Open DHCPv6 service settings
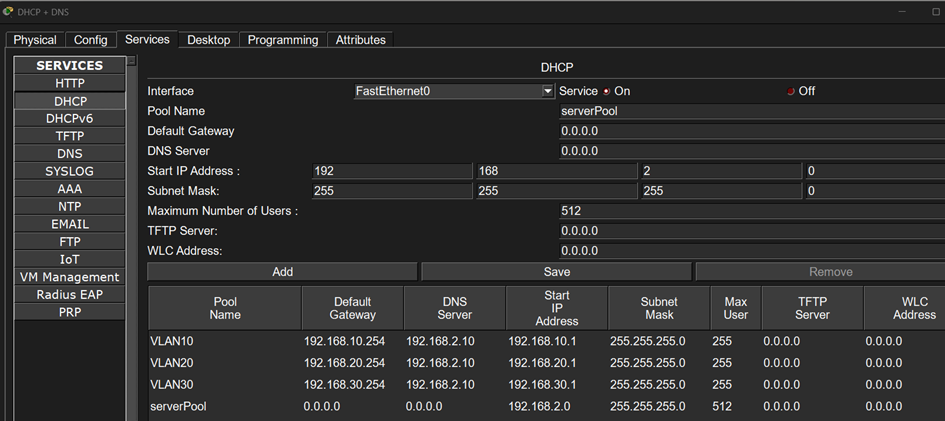This screenshot has width=945, height=421. click(x=70, y=119)
